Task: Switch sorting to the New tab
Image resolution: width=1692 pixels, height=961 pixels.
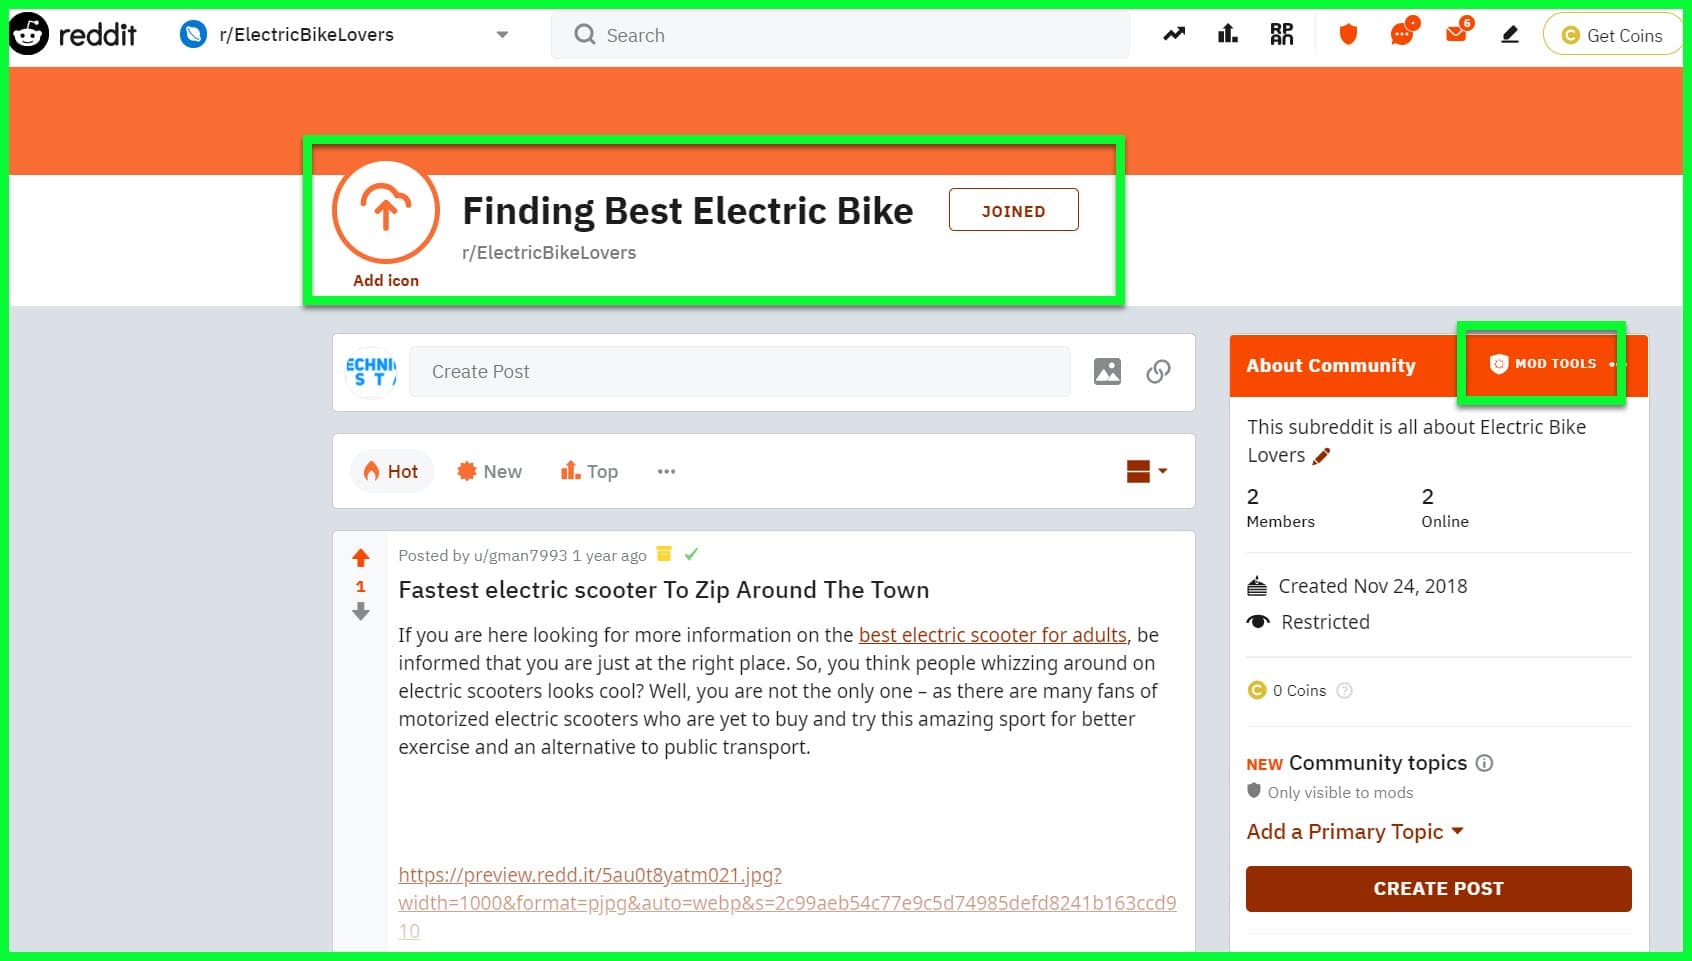Action: click(x=489, y=471)
